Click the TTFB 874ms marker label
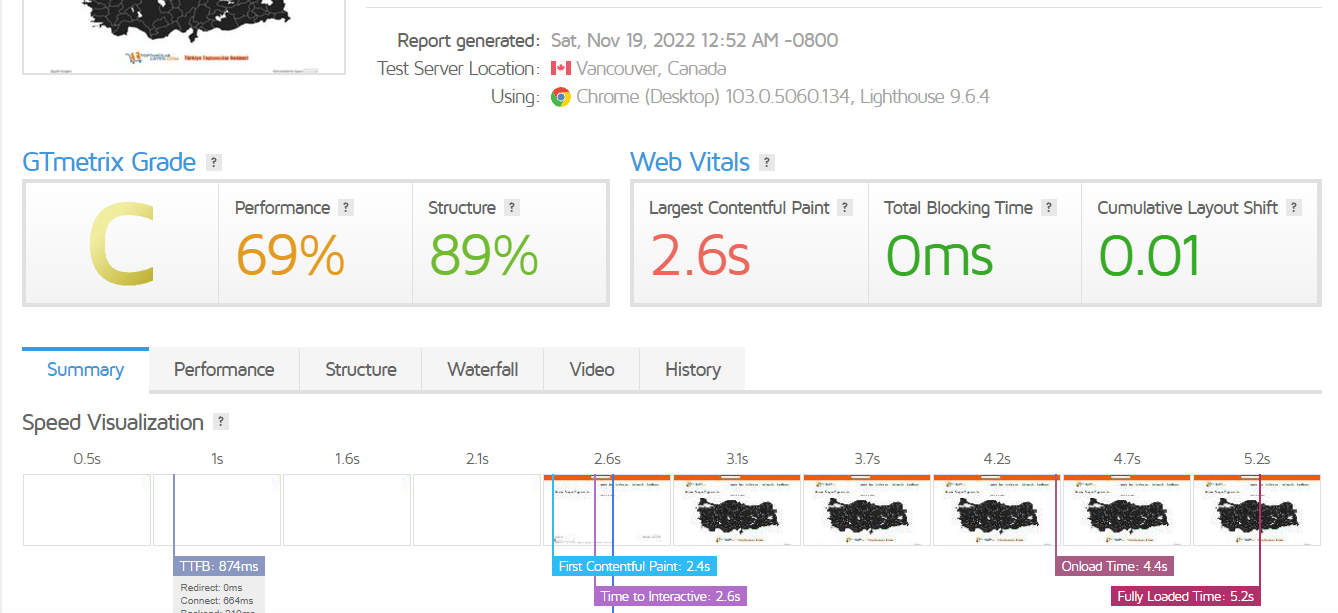This screenshot has width=1338, height=613. tap(219, 566)
